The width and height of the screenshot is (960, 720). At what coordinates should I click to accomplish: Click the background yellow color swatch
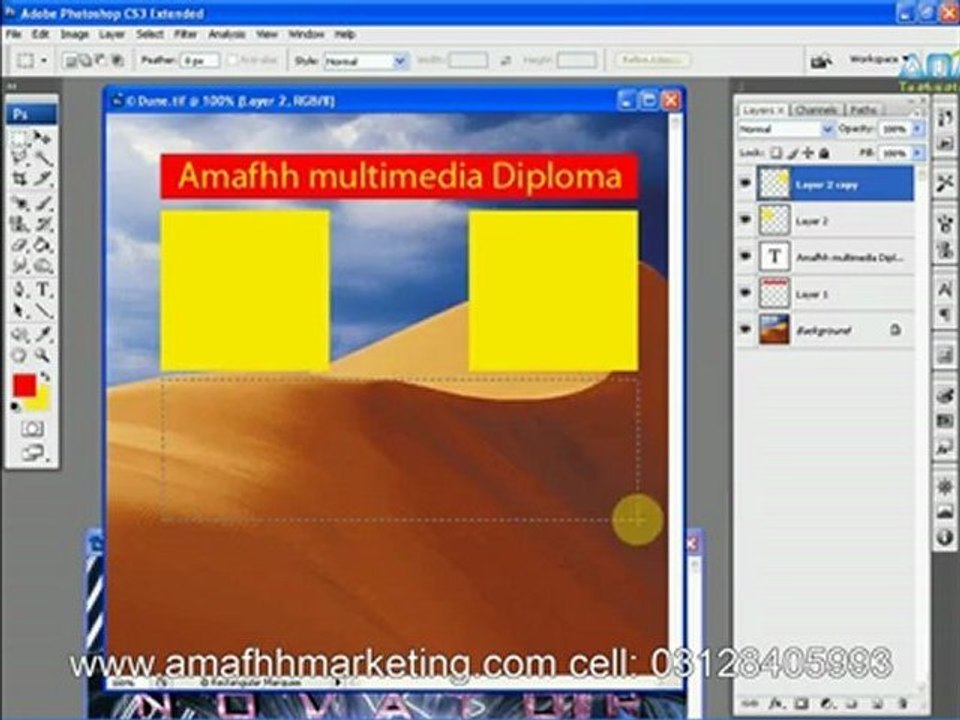pos(41,401)
